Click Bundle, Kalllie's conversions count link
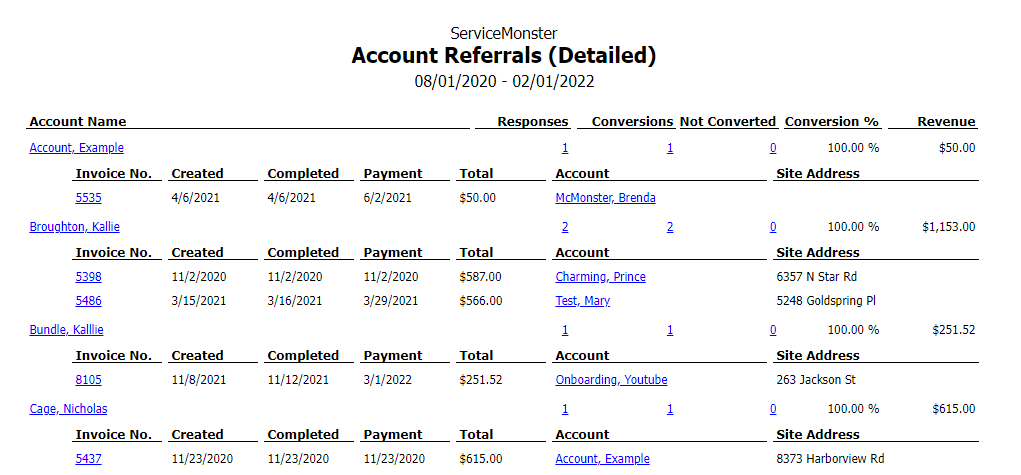This screenshot has width=1021, height=475. click(670, 330)
